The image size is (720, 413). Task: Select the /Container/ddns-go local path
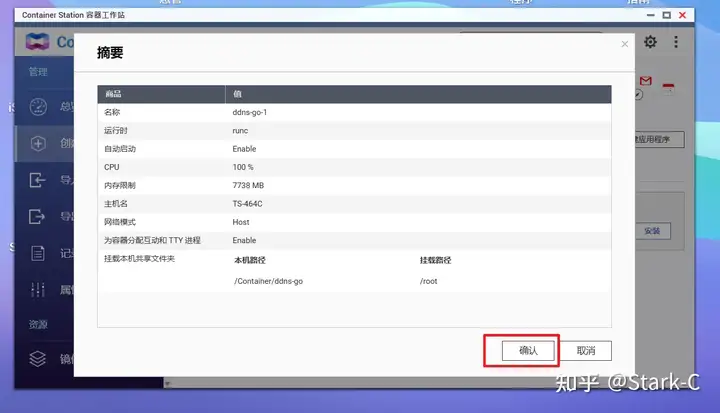(269, 281)
